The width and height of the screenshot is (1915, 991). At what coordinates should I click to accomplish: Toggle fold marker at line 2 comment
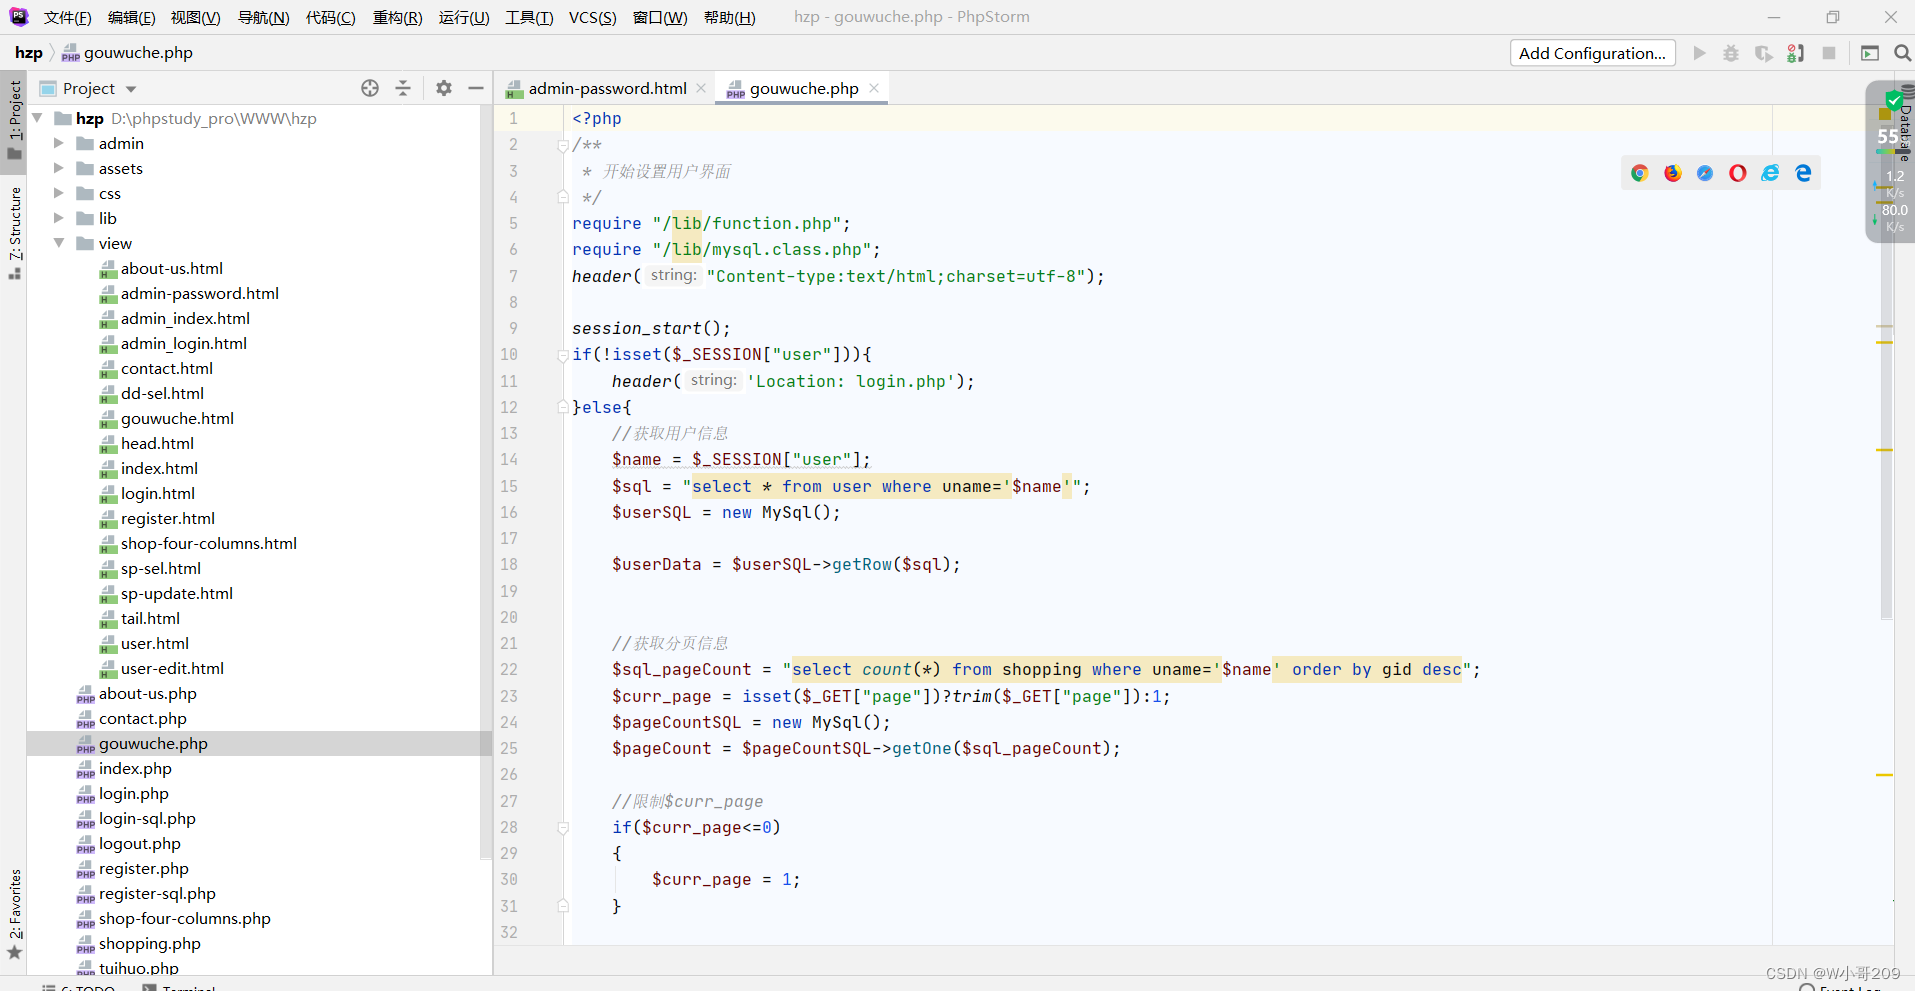(x=563, y=145)
